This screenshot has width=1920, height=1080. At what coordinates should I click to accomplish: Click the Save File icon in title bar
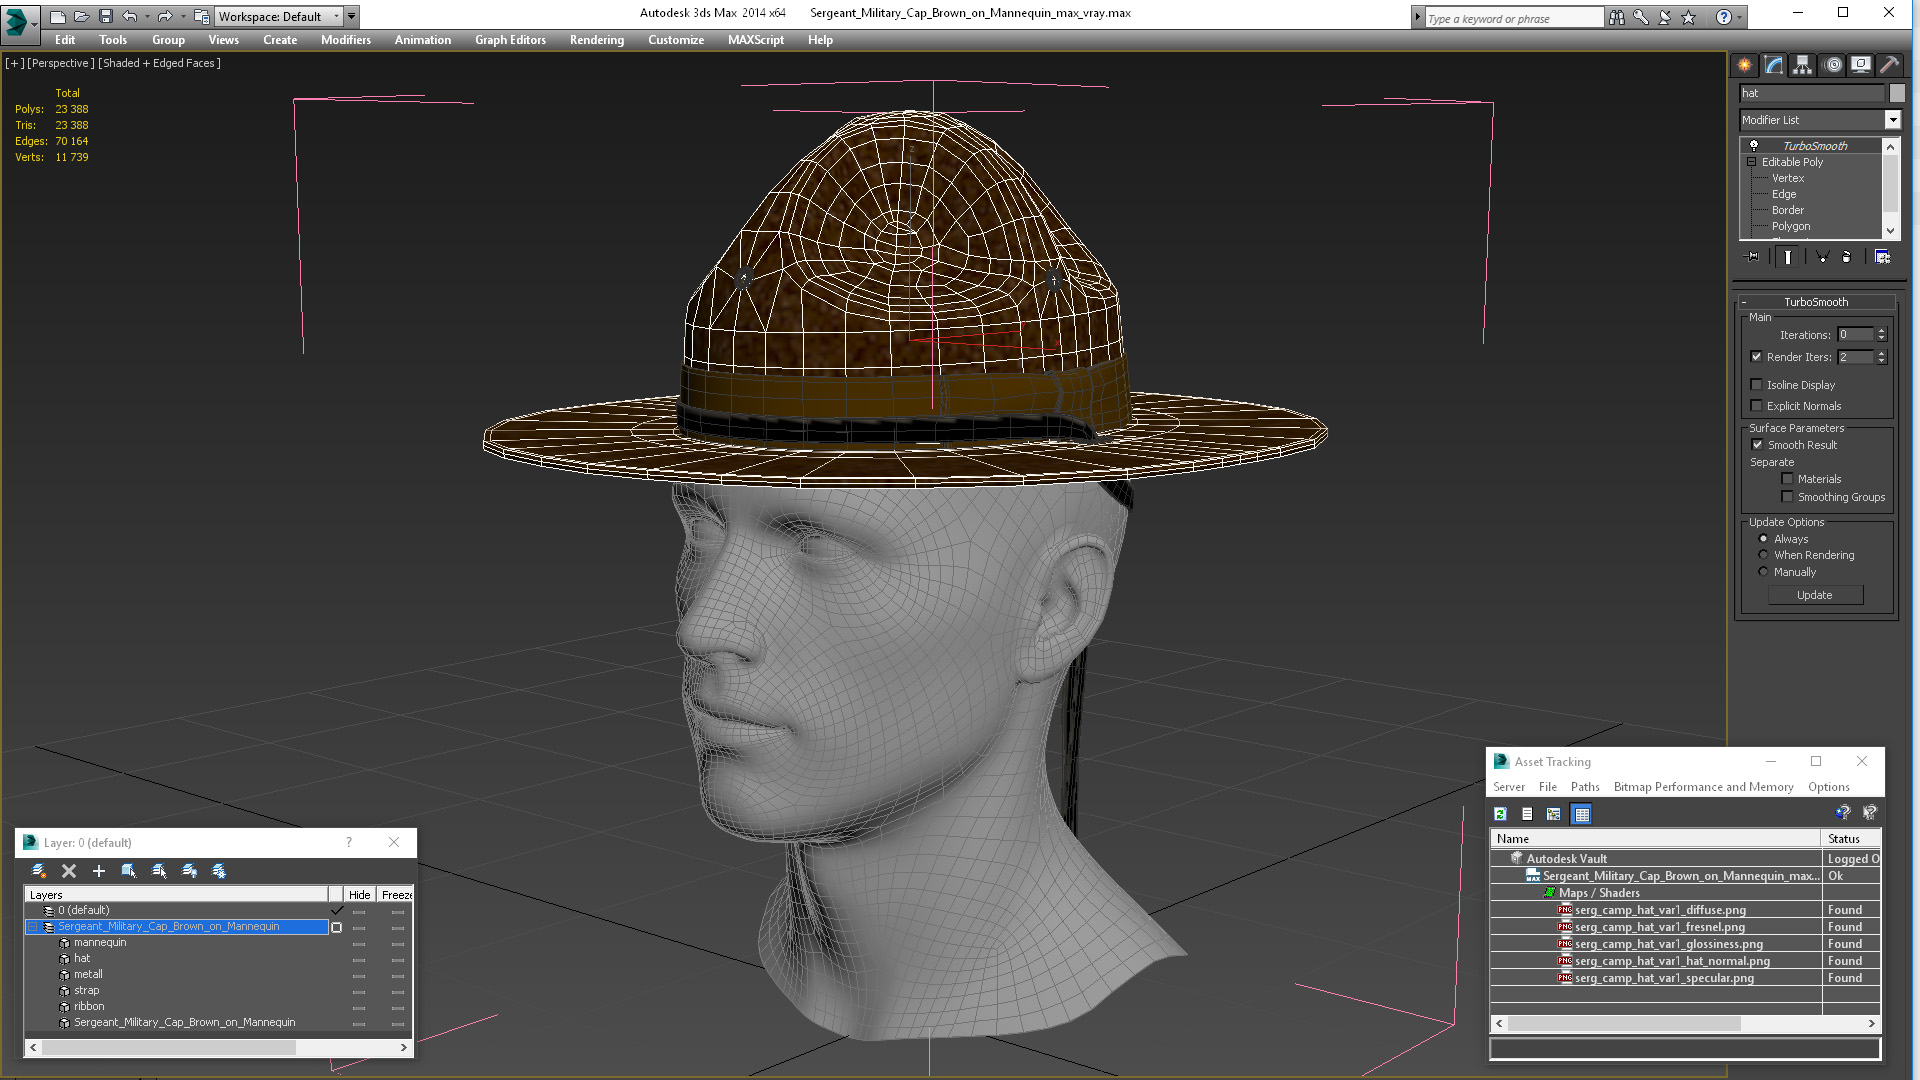(x=105, y=16)
